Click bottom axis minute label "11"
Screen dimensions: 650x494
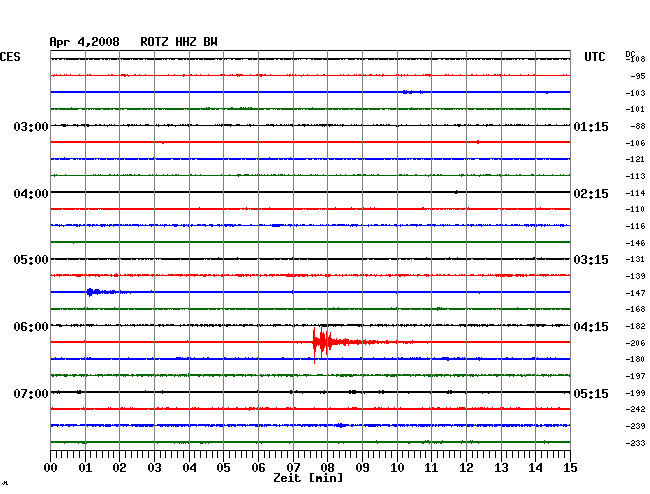[x=431, y=468]
